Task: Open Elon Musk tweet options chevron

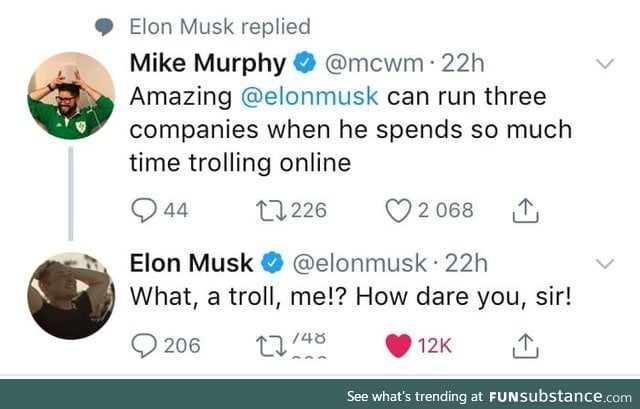Action: click(x=605, y=264)
